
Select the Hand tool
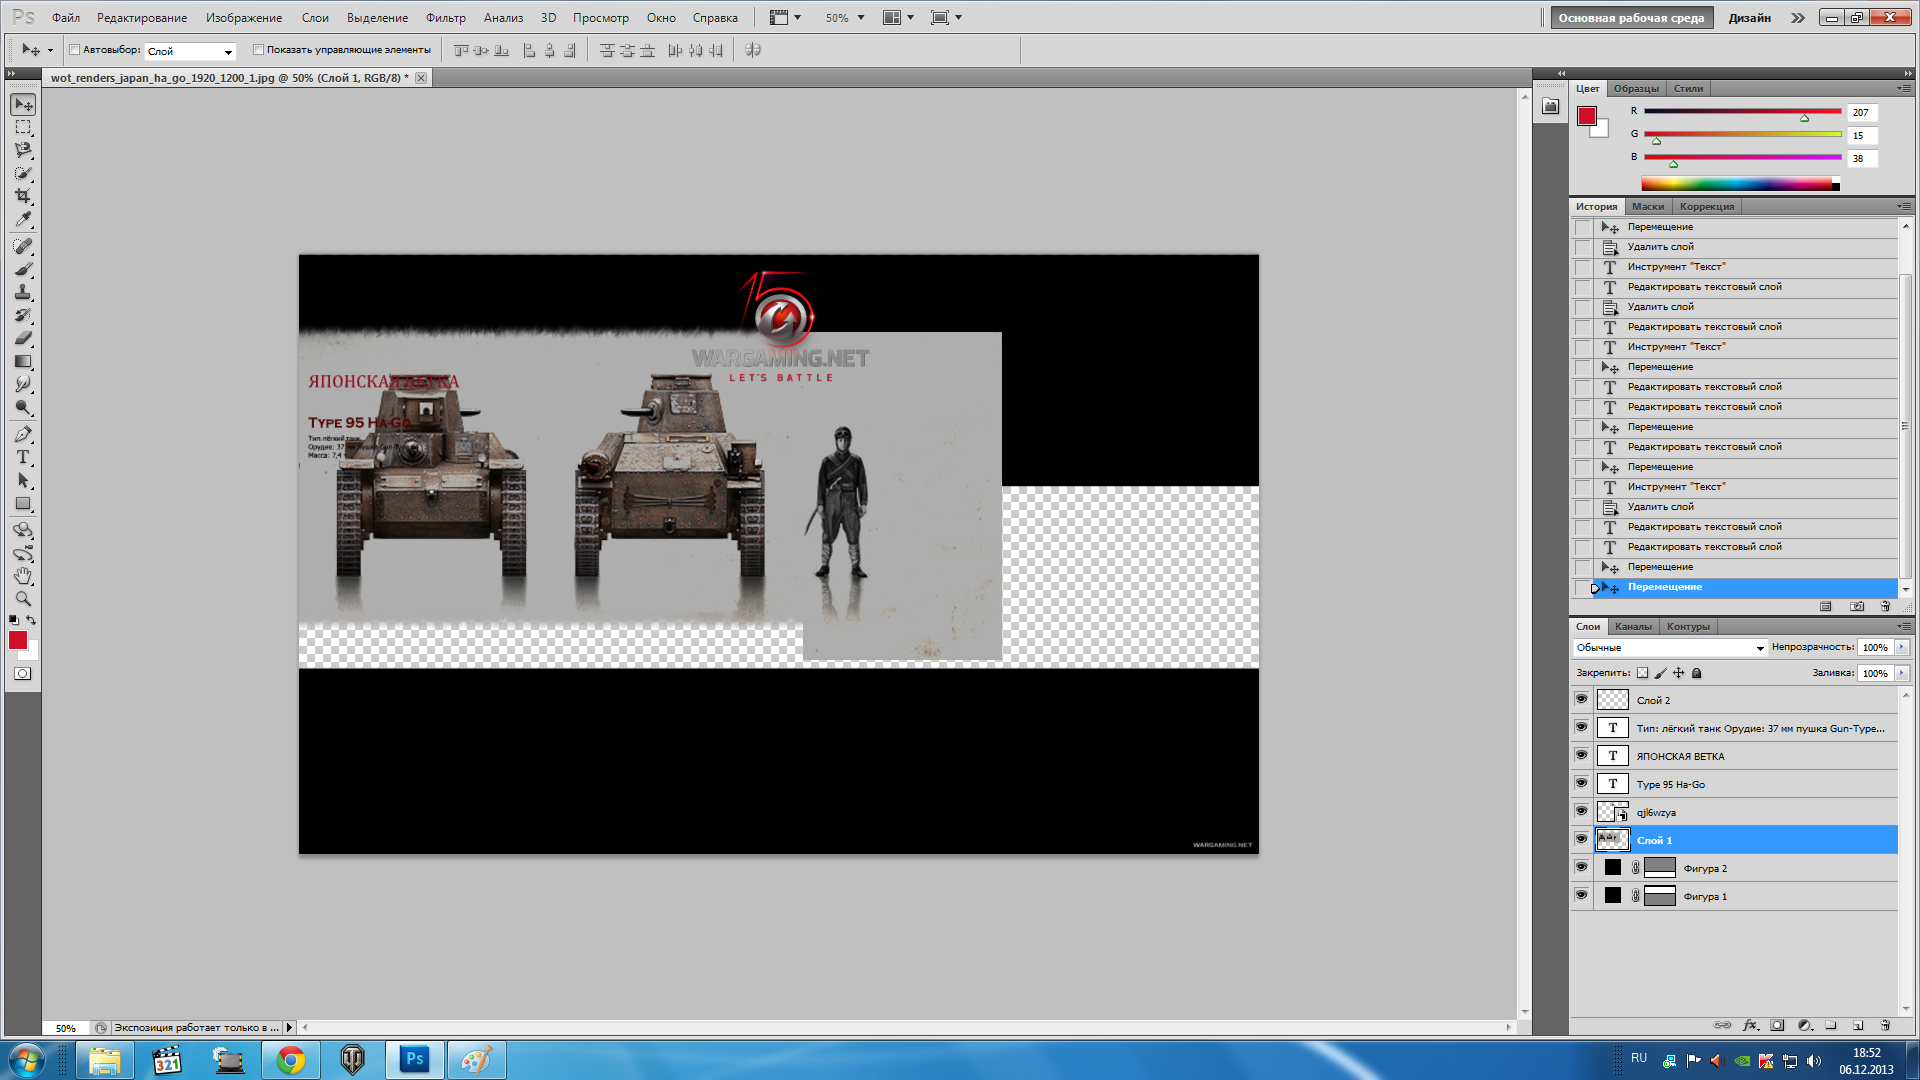click(23, 576)
